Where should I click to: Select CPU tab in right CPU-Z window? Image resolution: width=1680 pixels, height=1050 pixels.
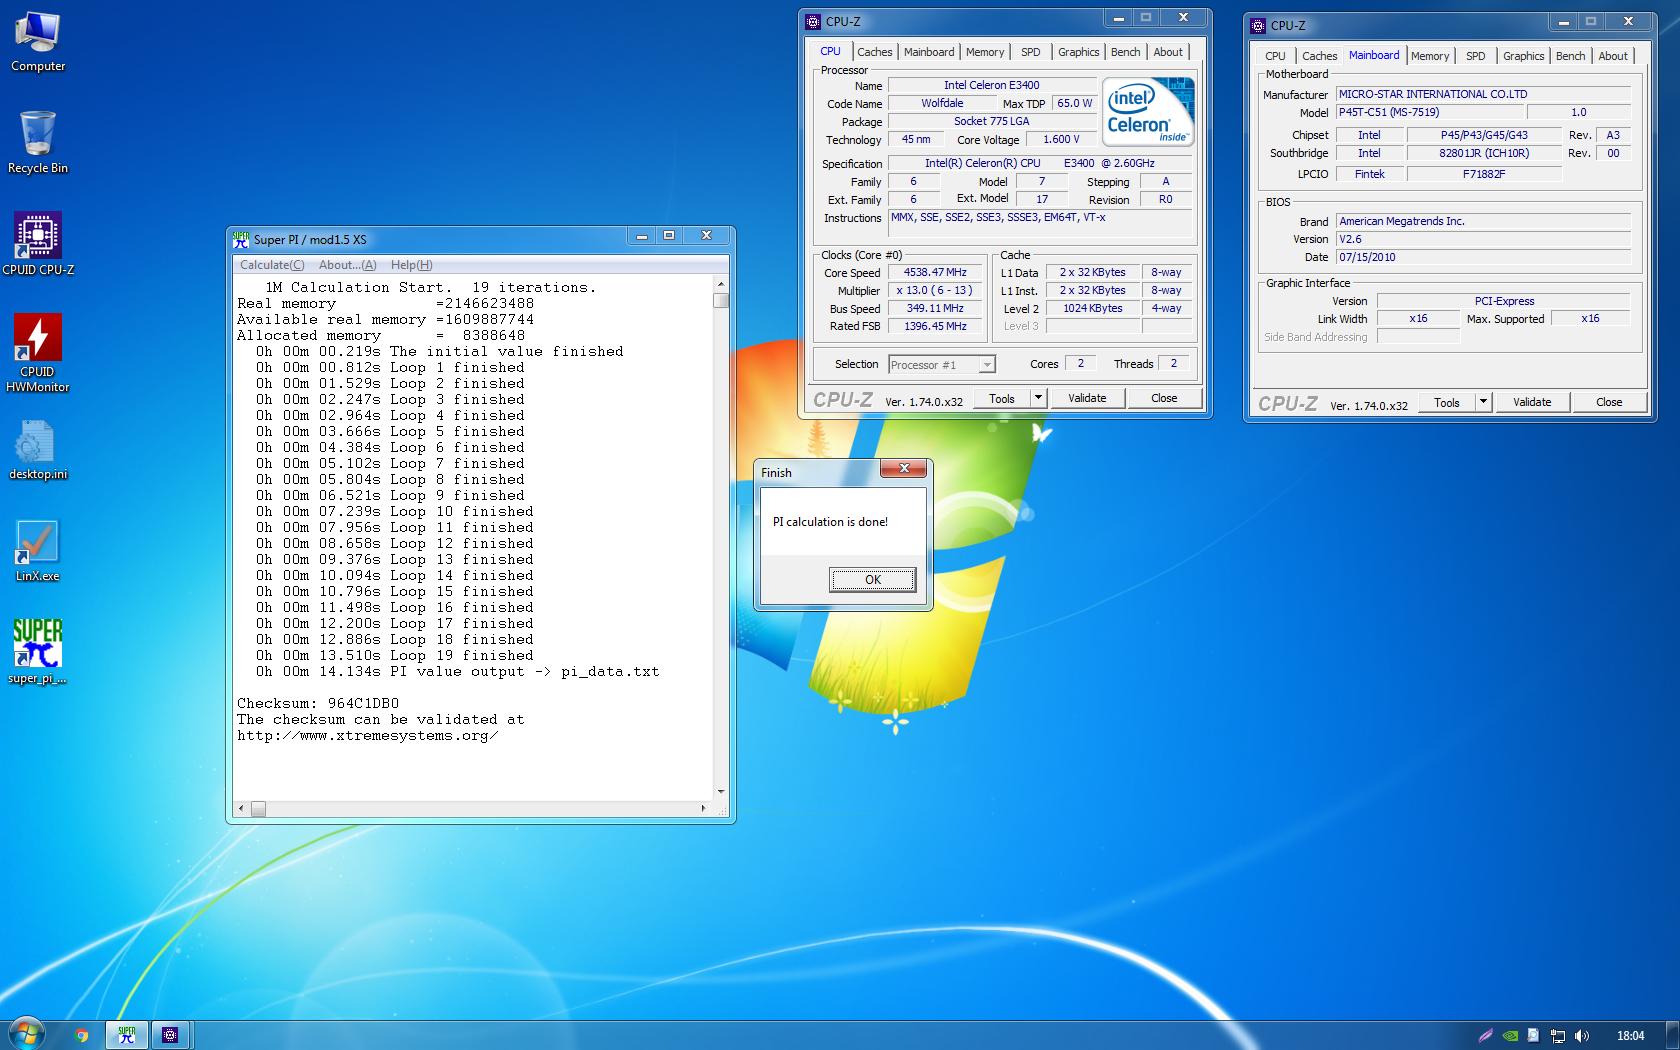pyautogui.click(x=1275, y=56)
